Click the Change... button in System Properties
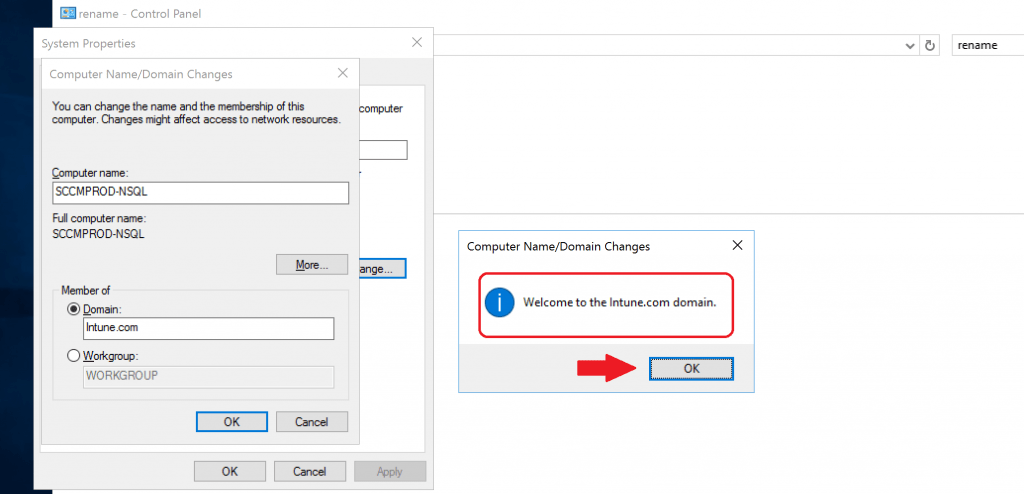The height and width of the screenshot is (494, 1024). pyautogui.click(x=383, y=268)
